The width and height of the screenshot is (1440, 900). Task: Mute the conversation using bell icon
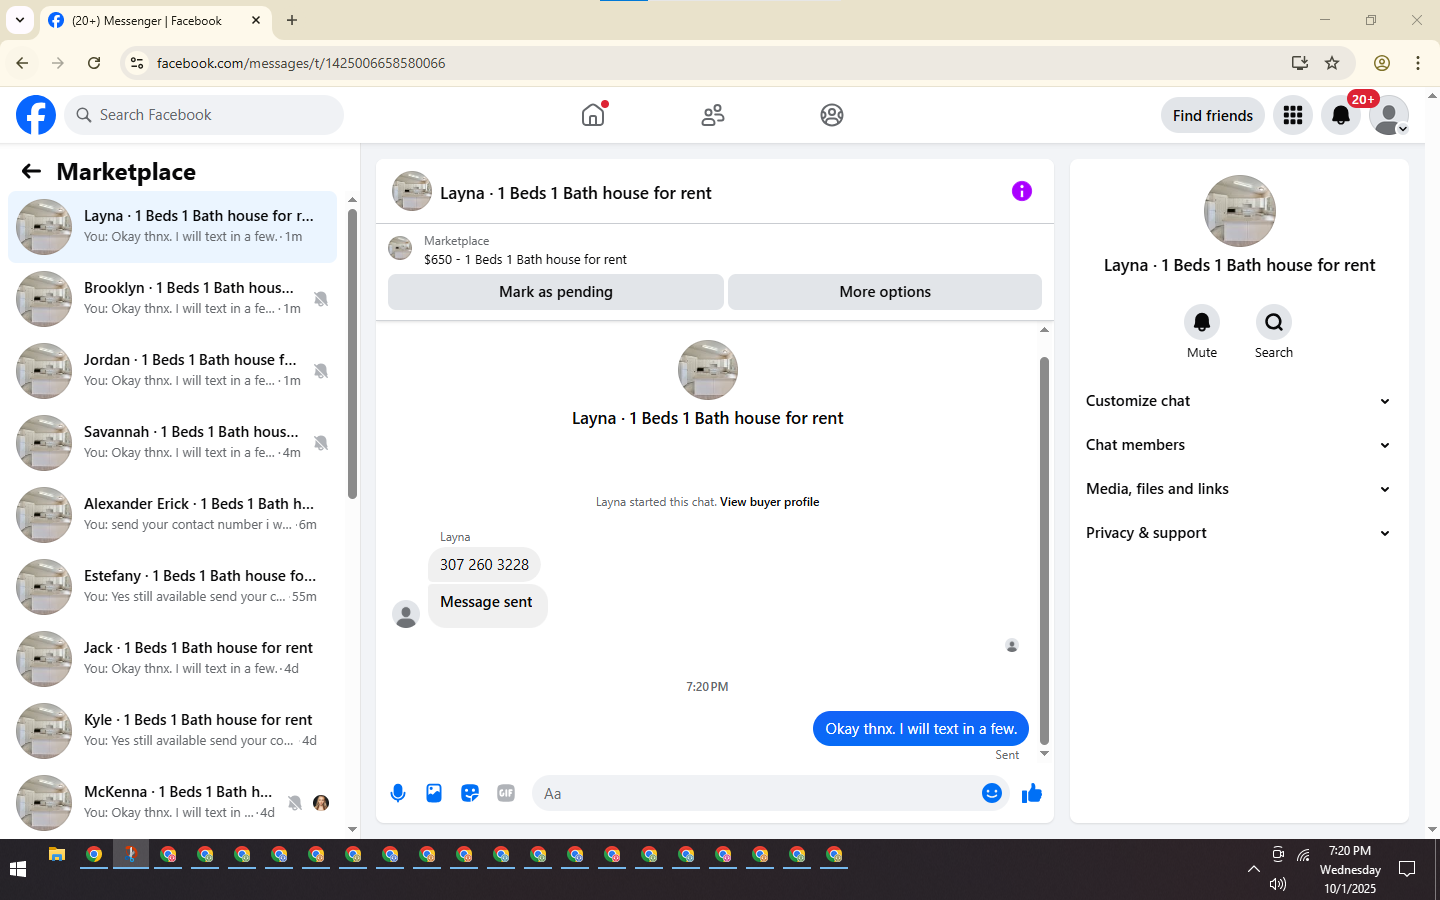1202,322
